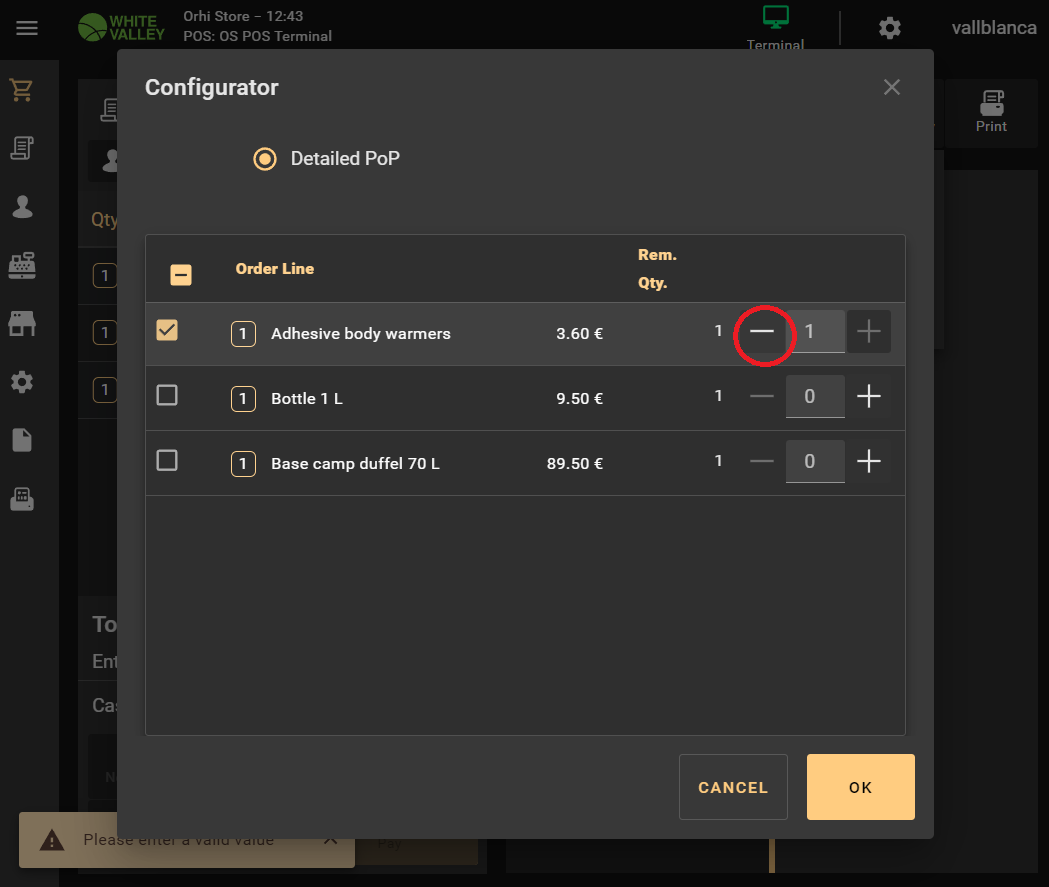1049x887 pixels.
Task: Click the 3.60 € price
Action: coord(579,333)
